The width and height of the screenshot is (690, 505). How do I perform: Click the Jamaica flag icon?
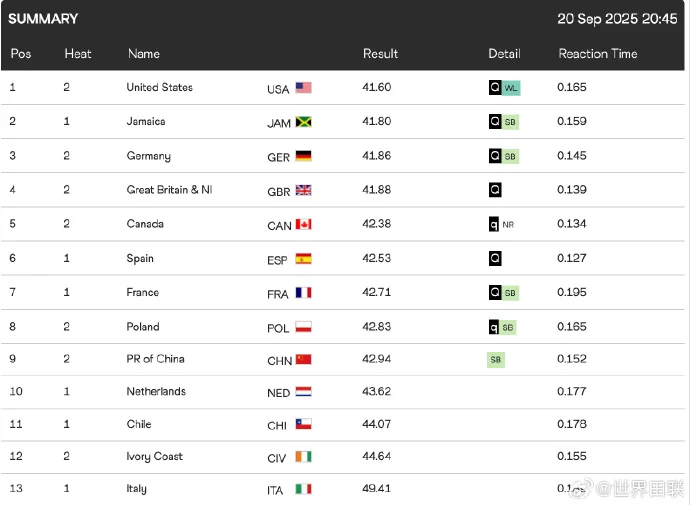click(304, 122)
